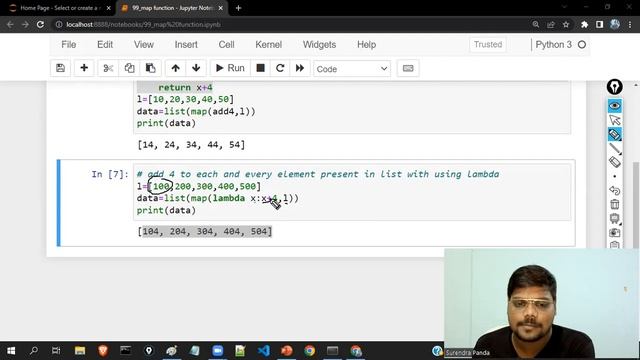Restart kernel and run all with fast-forward icon
Image resolution: width=640 pixels, height=360 pixels.
click(300, 68)
